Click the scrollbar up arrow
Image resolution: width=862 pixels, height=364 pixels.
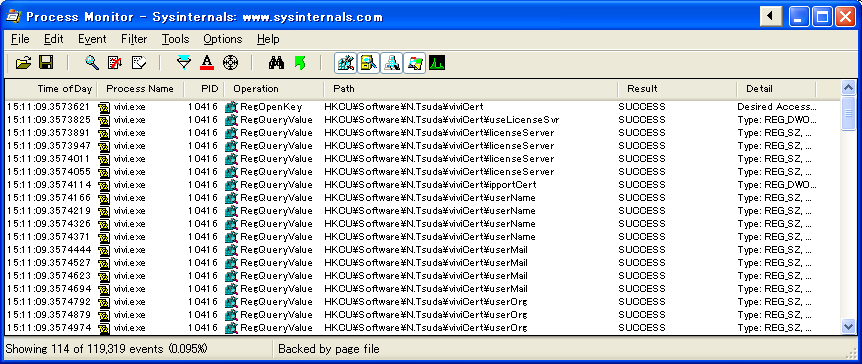pyautogui.click(x=848, y=87)
